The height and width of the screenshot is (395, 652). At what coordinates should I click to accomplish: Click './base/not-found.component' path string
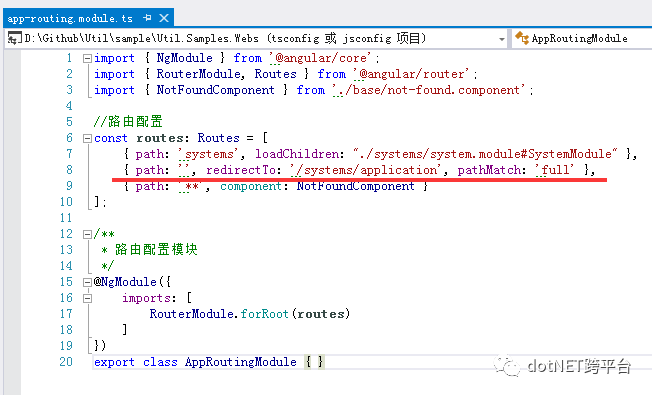click(429, 90)
